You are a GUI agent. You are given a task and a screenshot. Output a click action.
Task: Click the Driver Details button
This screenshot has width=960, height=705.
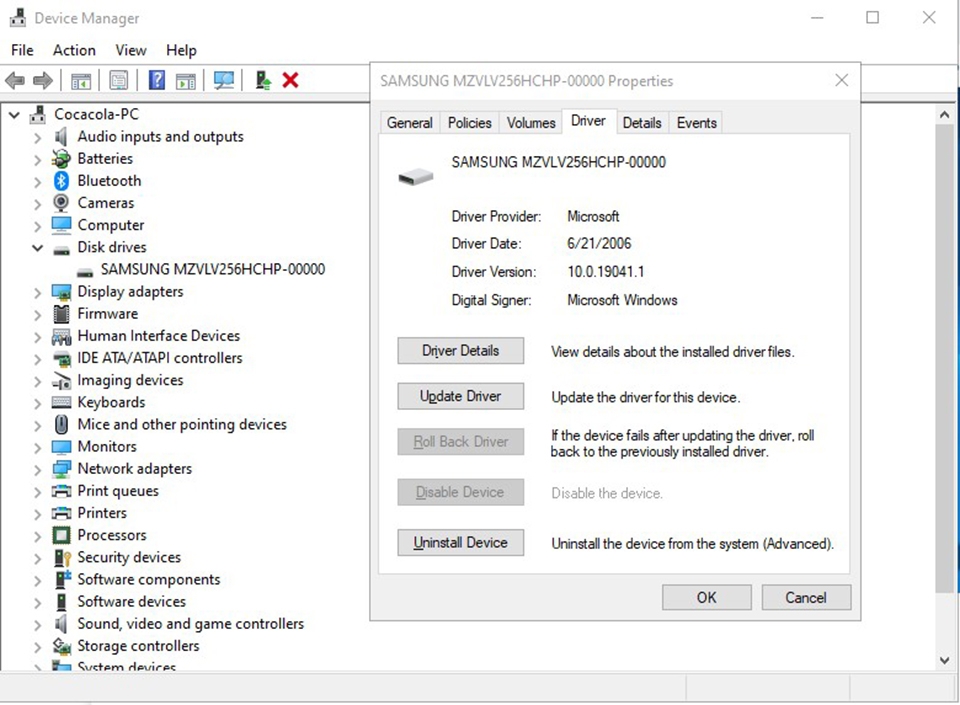[x=460, y=351]
